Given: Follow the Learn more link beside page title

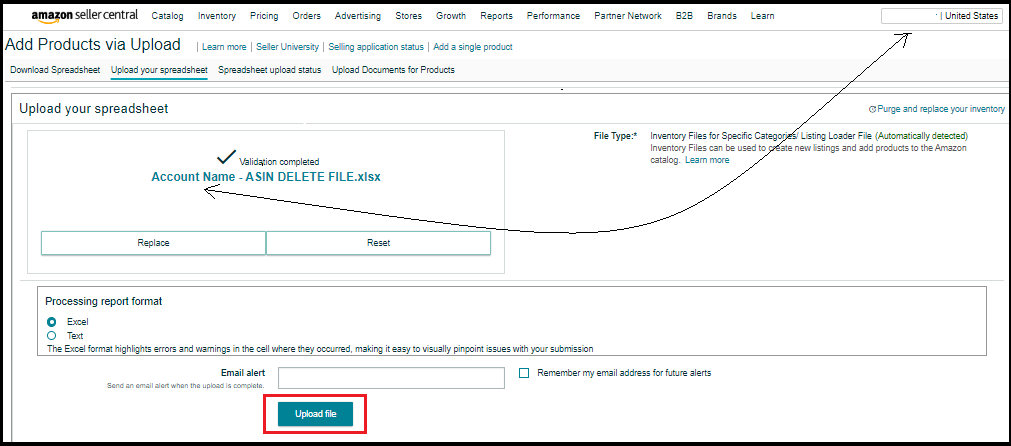Looking at the screenshot, I should (224, 47).
